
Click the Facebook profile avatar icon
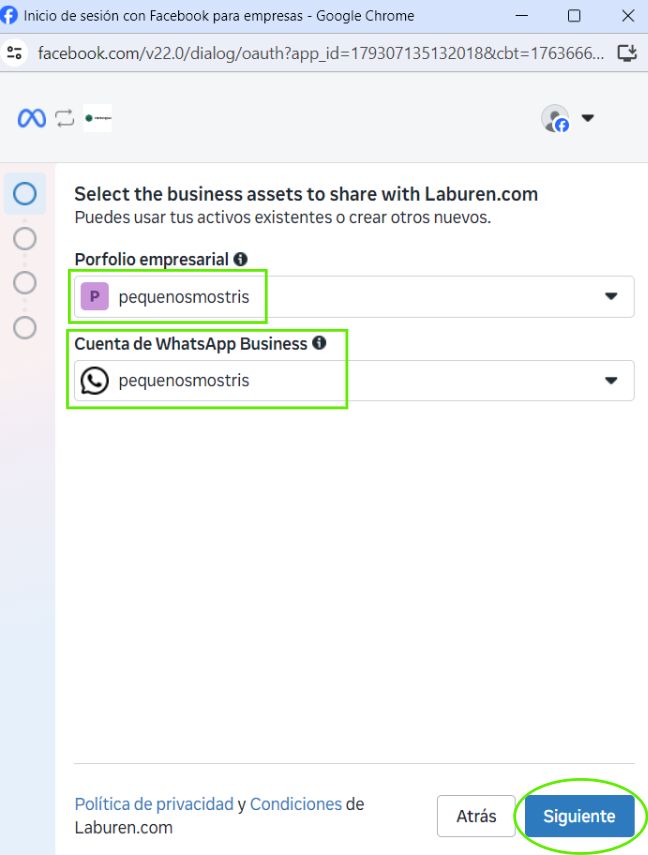555,119
